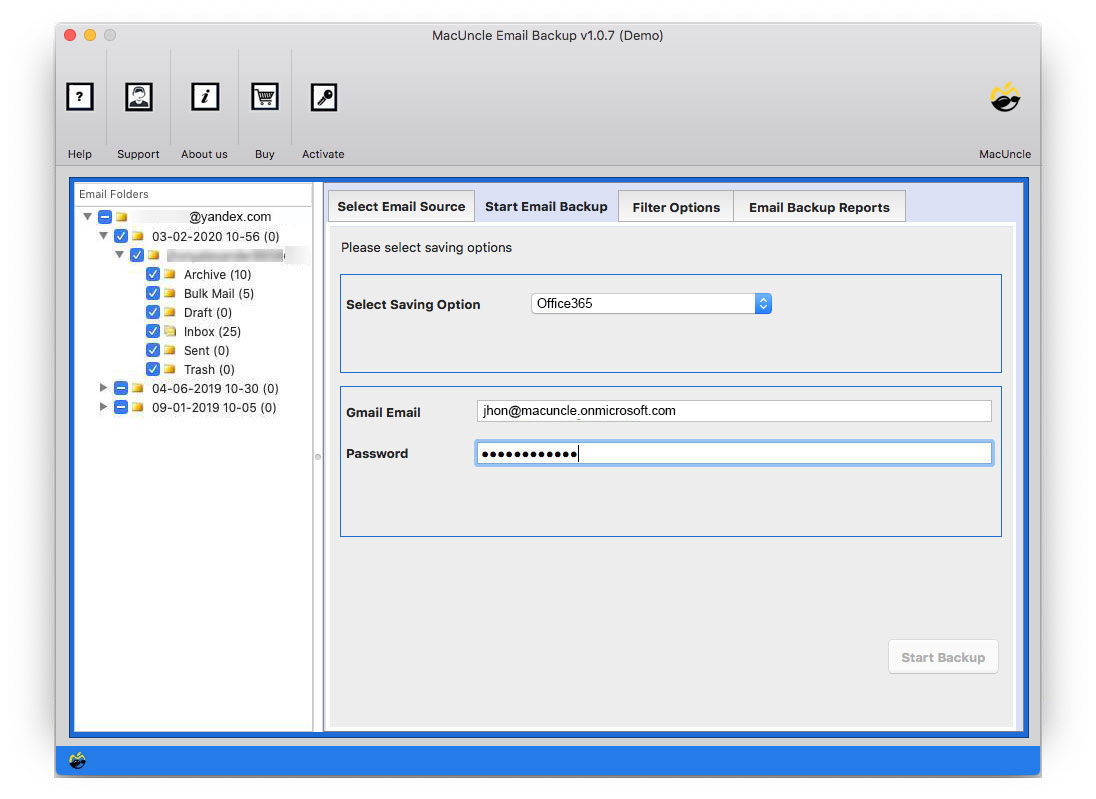Click the MacUncle icon in bottom status bar

[78, 760]
